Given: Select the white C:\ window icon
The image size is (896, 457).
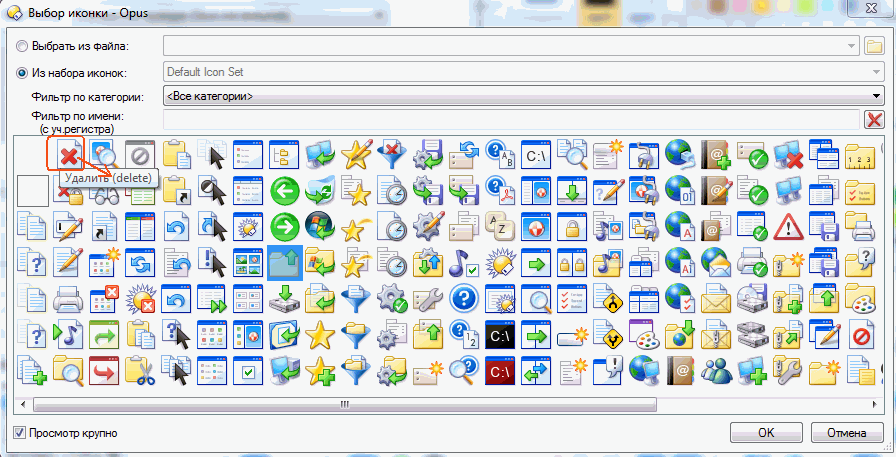Looking at the screenshot, I should 536,155.
